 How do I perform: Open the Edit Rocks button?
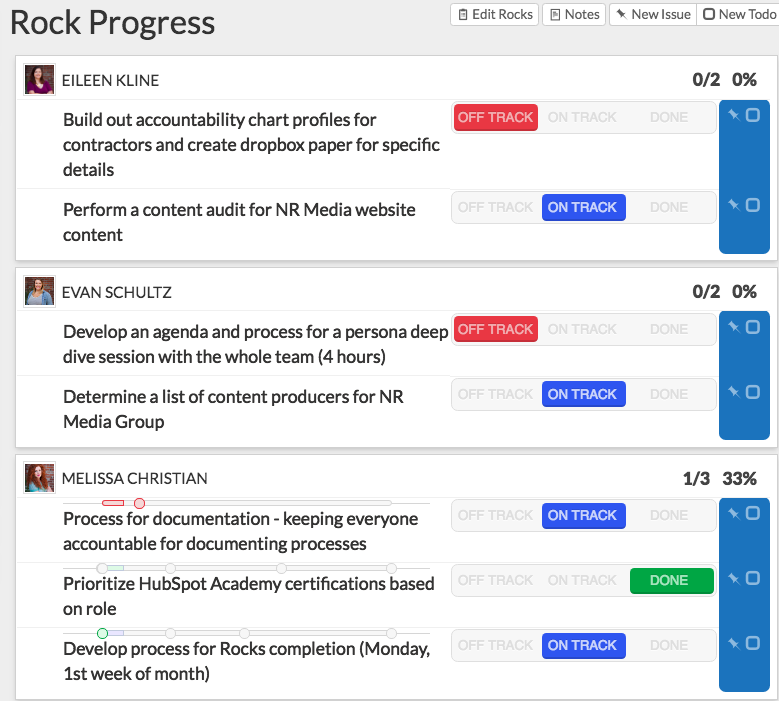click(x=495, y=14)
